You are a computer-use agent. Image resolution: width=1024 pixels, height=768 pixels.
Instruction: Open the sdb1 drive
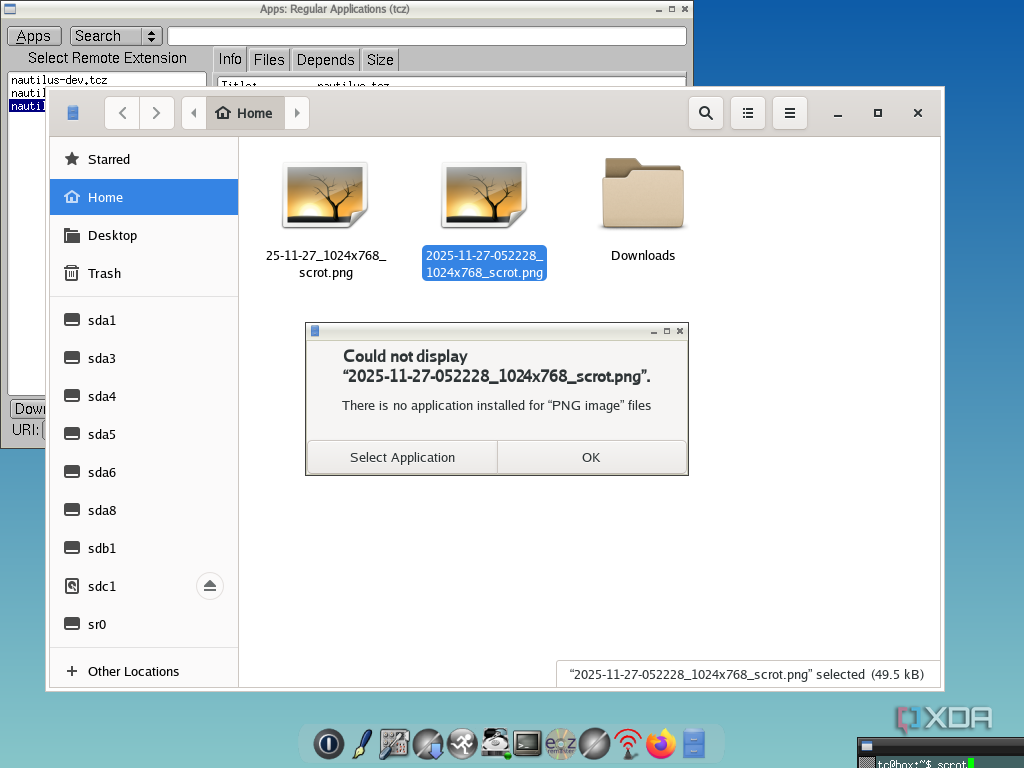pyautogui.click(x=144, y=548)
